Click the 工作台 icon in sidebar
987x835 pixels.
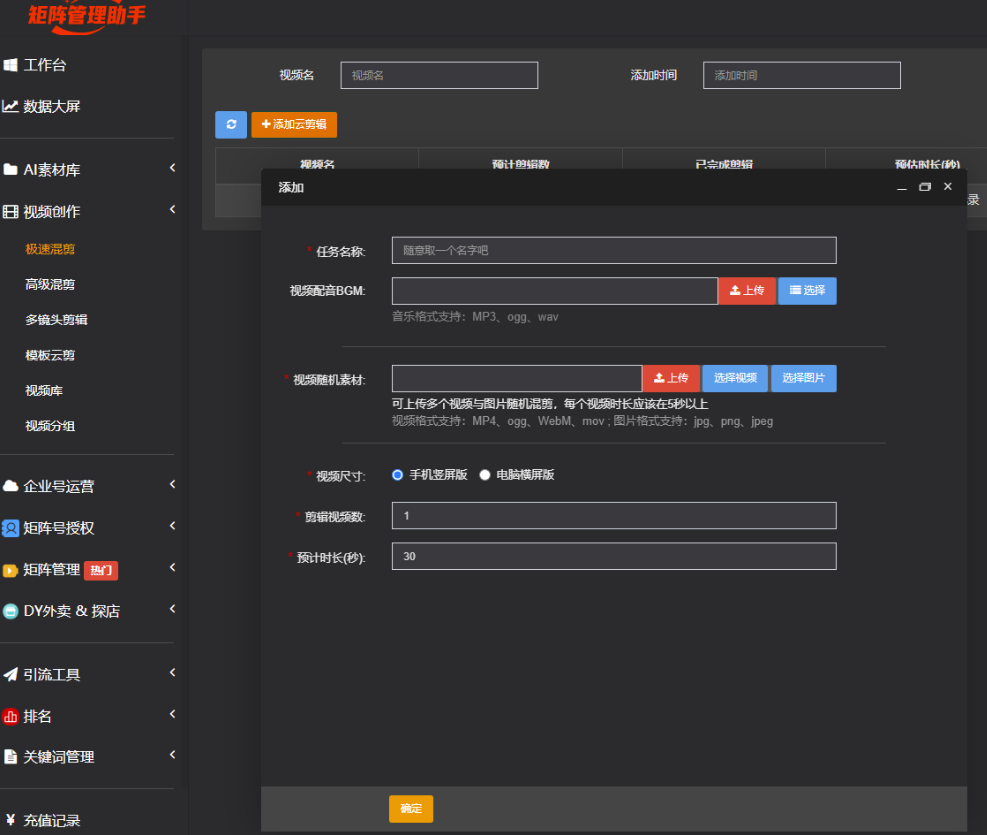point(10,65)
